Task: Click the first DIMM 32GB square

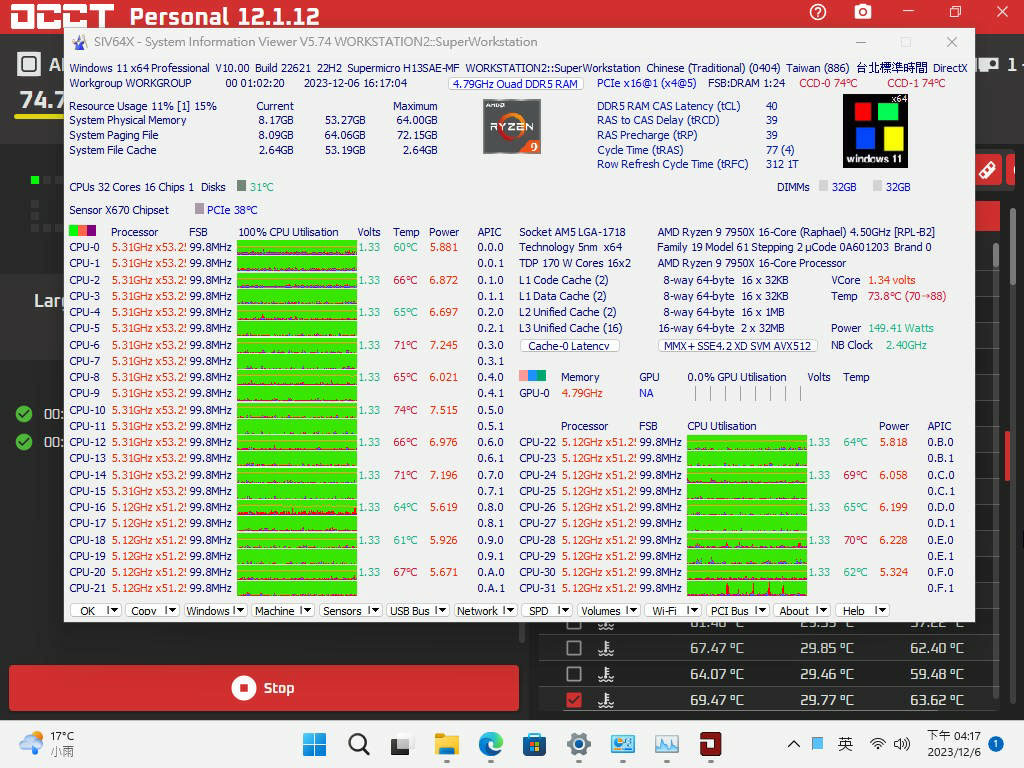Action: click(x=824, y=186)
